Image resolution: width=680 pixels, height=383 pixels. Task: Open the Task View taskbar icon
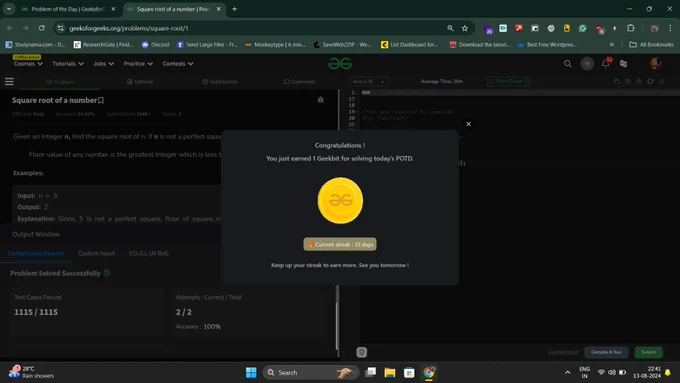(x=370, y=373)
